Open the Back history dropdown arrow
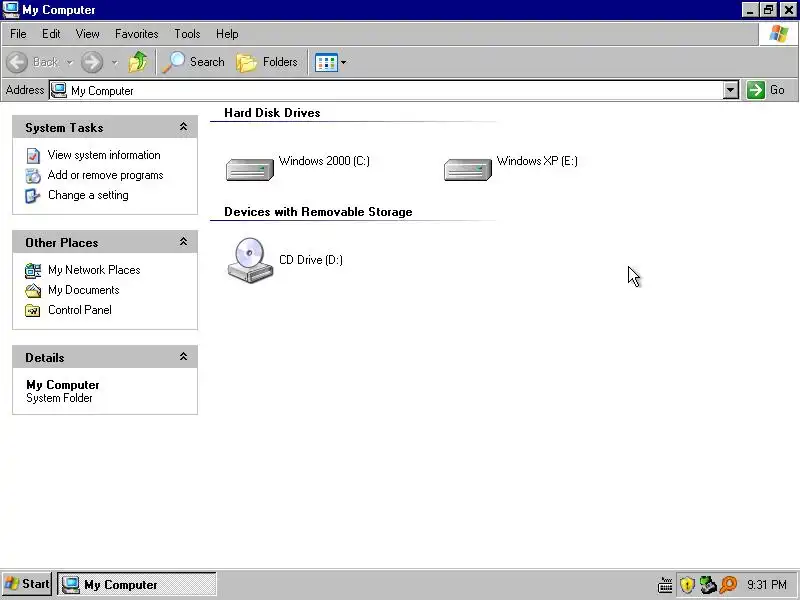 tap(70, 62)
